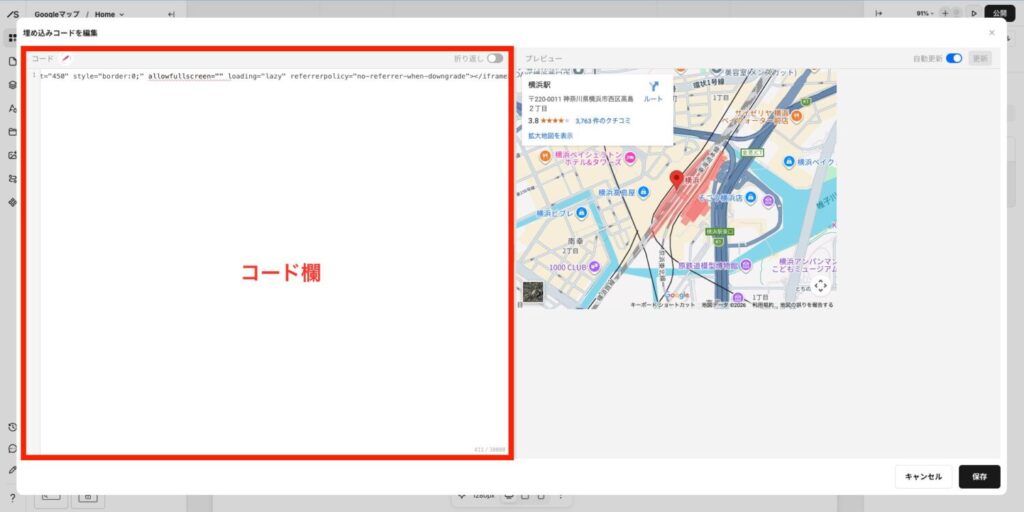Disable the 自動更新 auto-update switch

click(954, 59)
